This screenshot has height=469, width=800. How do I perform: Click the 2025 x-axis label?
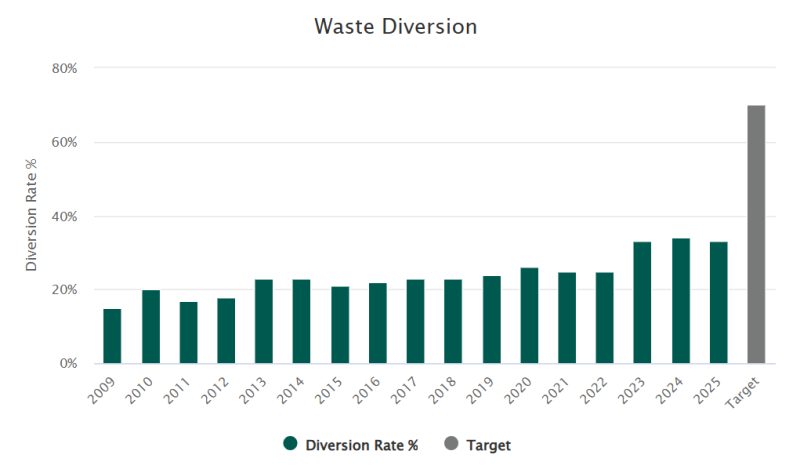(707, 390)
